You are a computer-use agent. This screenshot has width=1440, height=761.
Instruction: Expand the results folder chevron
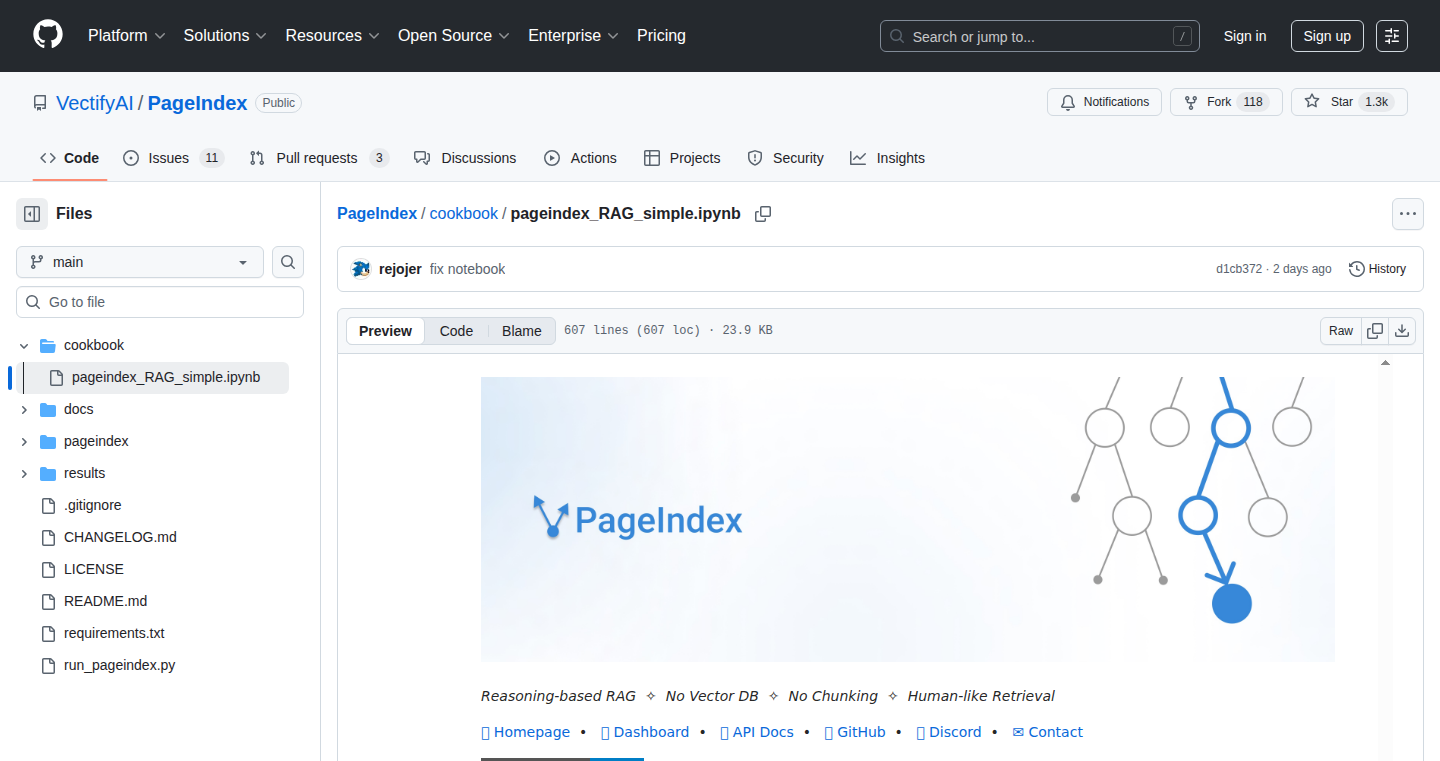click(x=24, y=474)
